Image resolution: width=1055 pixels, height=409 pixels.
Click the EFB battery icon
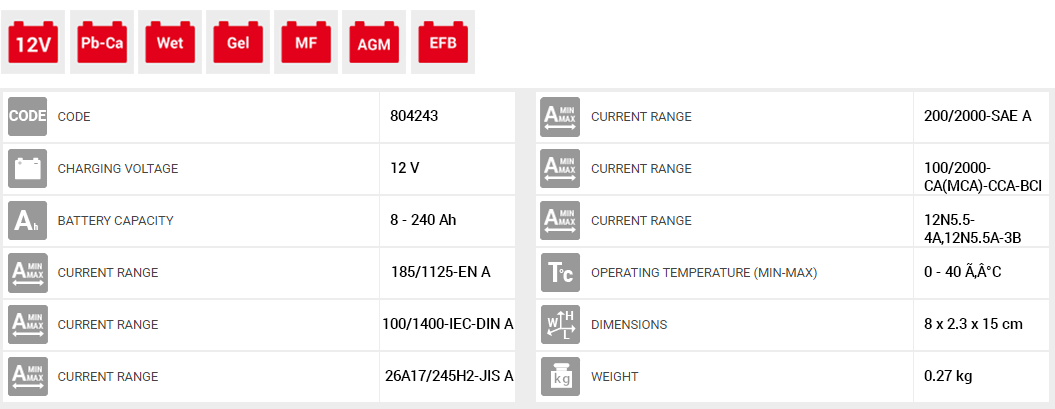[442, 43]
